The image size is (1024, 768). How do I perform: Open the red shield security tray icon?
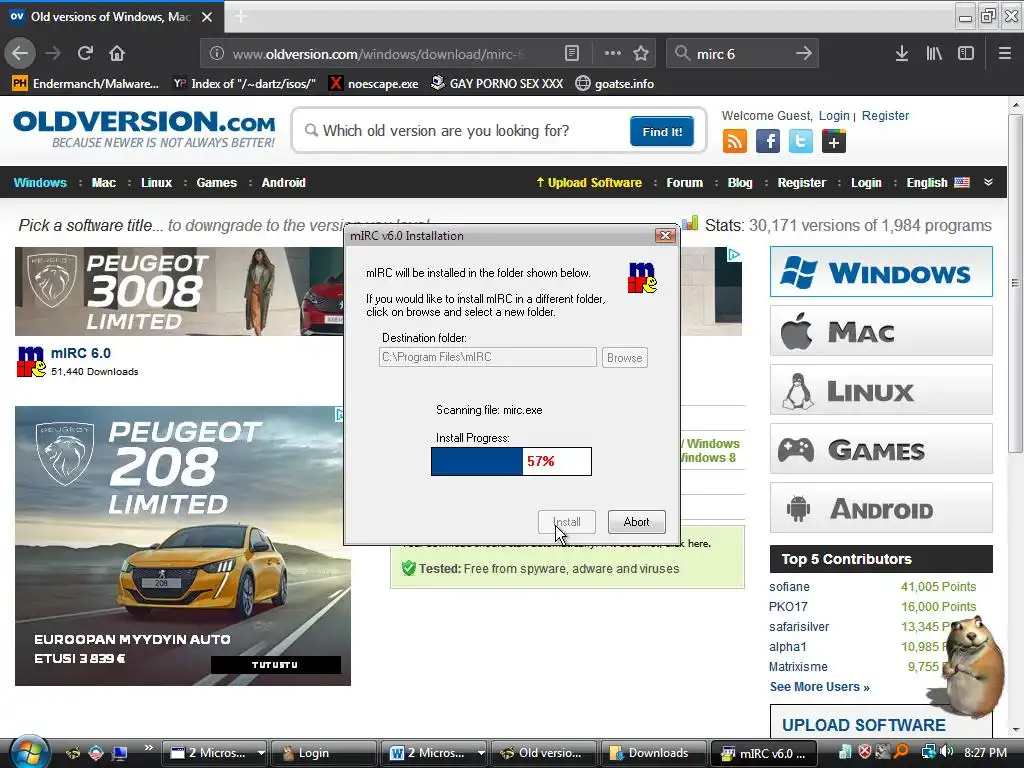865,752
